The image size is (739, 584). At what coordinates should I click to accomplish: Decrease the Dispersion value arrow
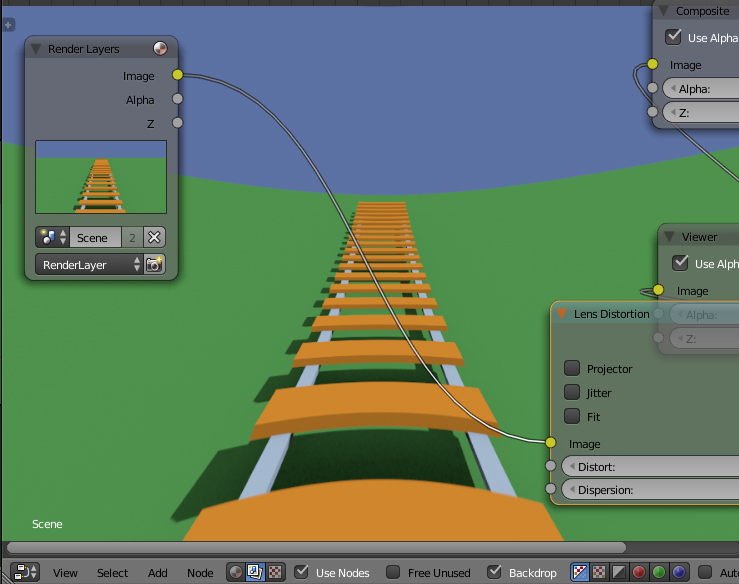[x=572, y=489]
